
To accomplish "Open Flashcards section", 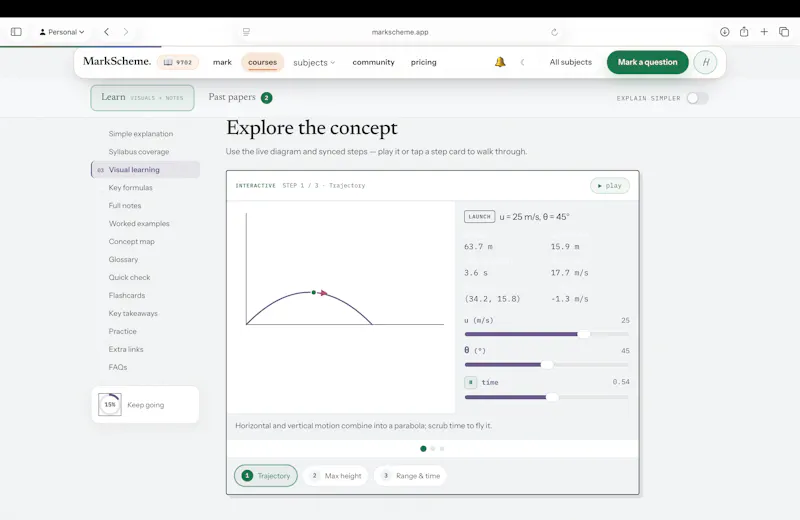I will click(x=127, y=295).
